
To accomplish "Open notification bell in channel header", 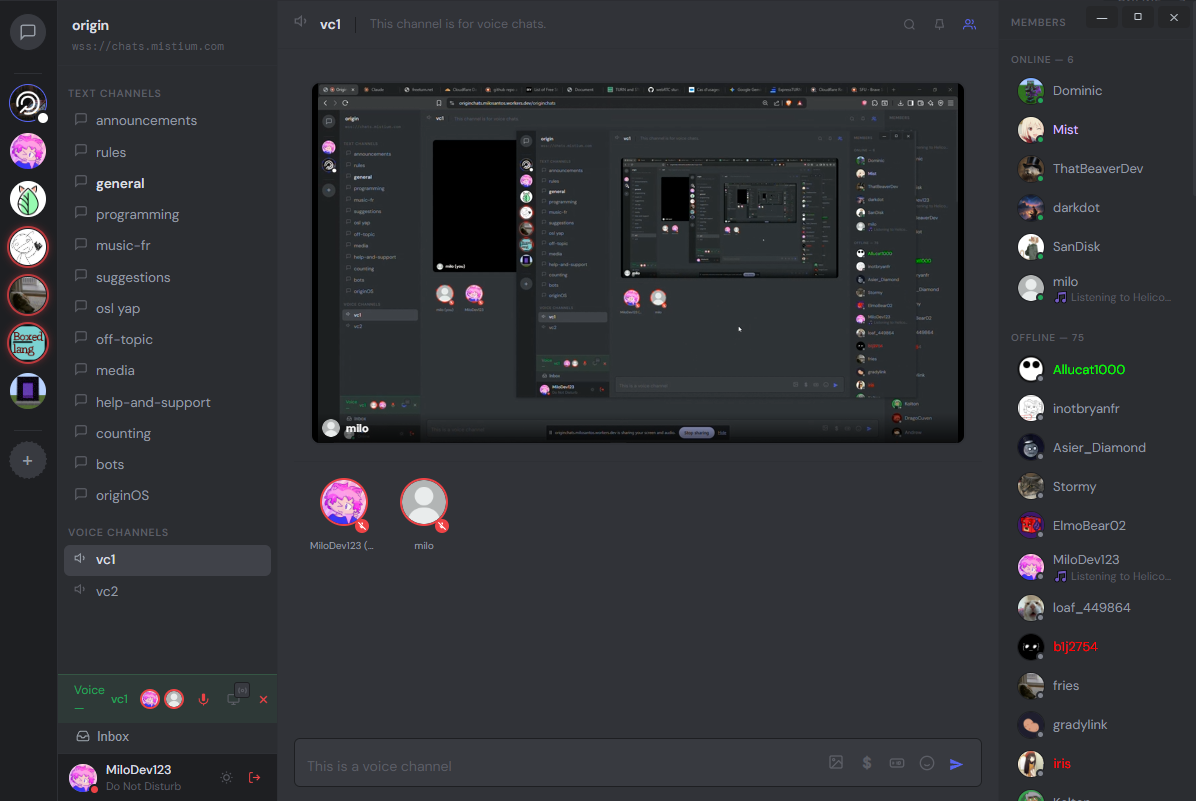I will click(939, 24).
